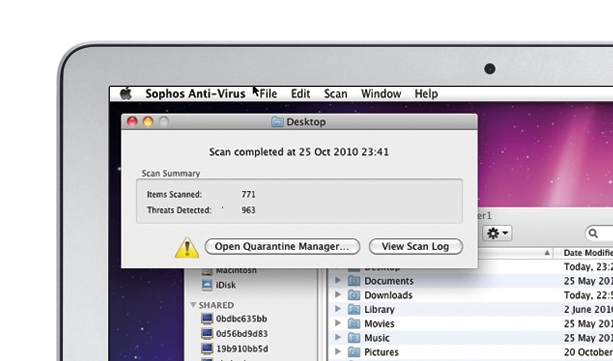Click the 'Threats Detected: 963' value
The image size is (613, 361).
click(248, 210)
